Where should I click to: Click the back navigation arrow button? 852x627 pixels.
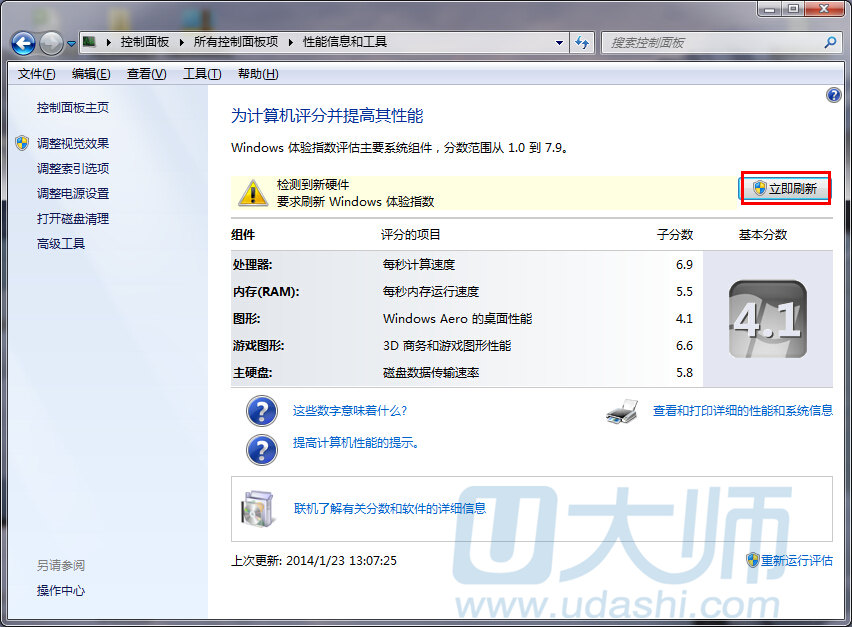coord(24,43)
